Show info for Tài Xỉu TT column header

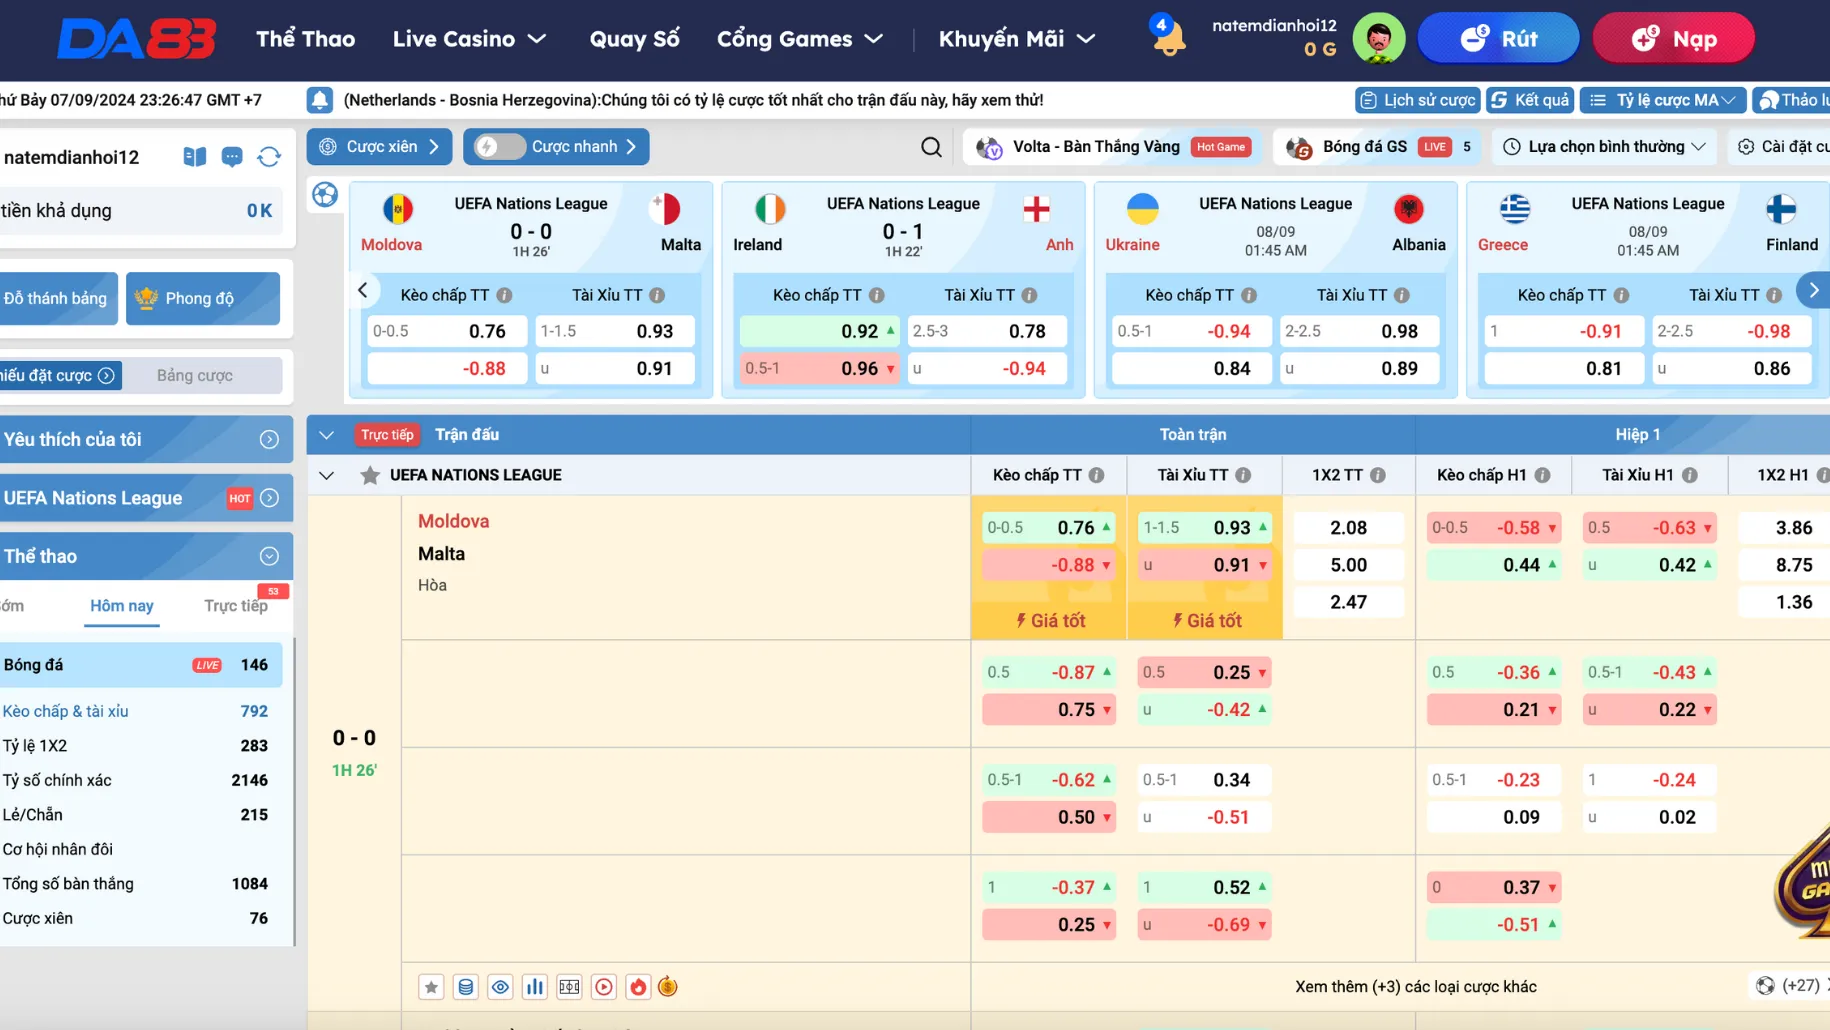1243,475
